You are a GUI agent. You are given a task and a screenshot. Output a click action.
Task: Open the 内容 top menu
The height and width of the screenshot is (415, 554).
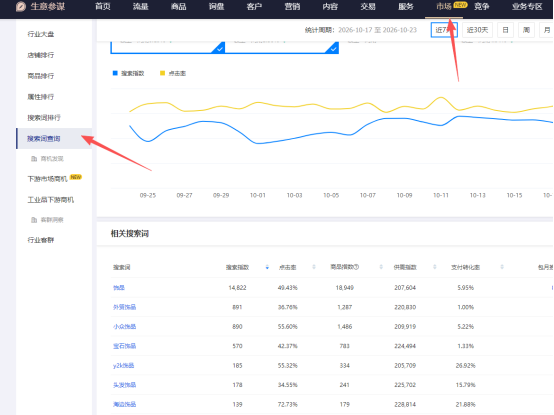(x=330, y=7)
